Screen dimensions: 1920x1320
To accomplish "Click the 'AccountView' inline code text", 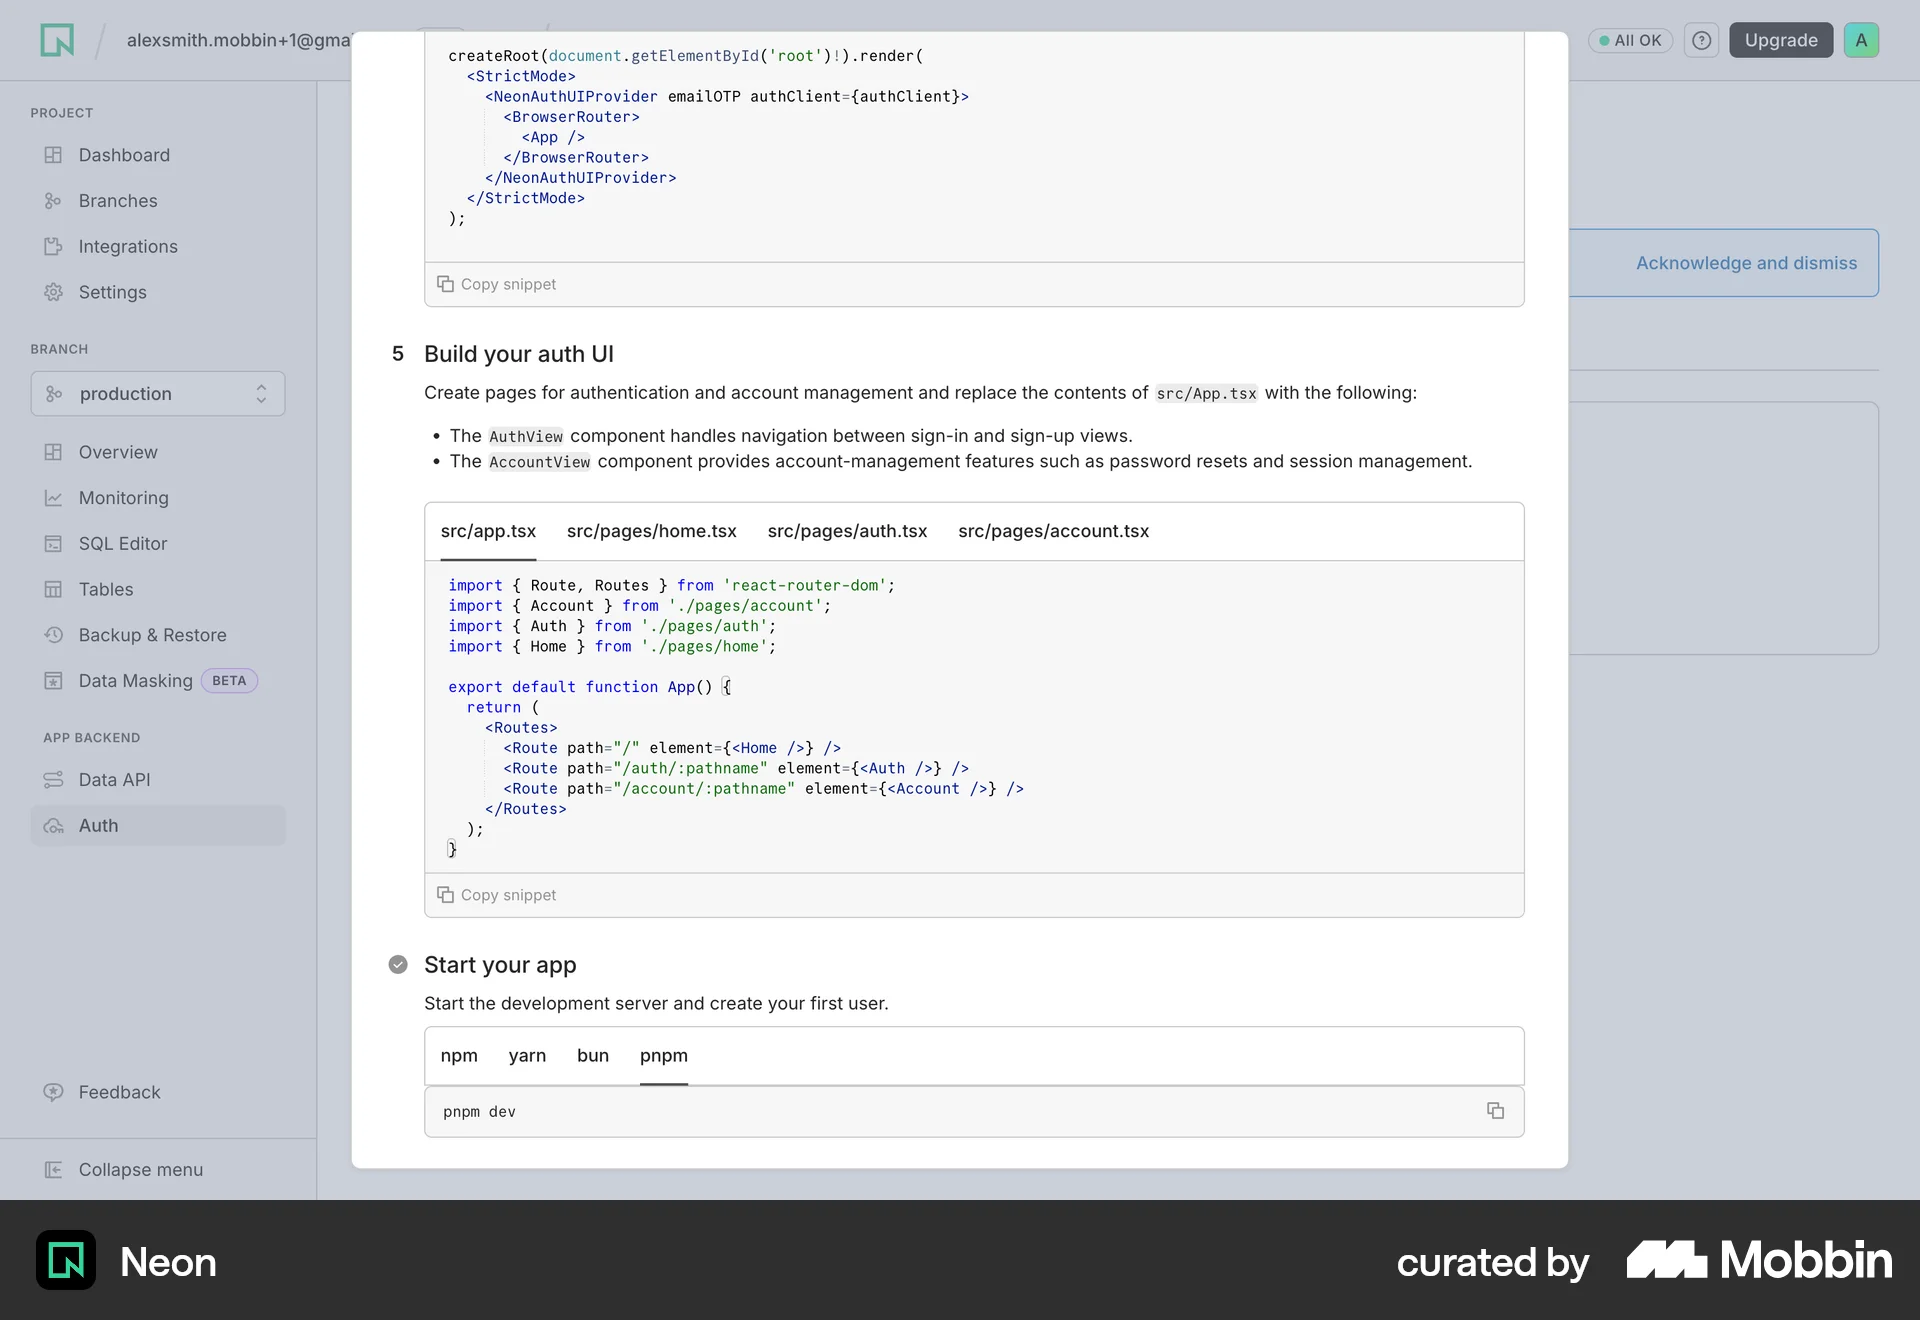I will pos(539,462).
